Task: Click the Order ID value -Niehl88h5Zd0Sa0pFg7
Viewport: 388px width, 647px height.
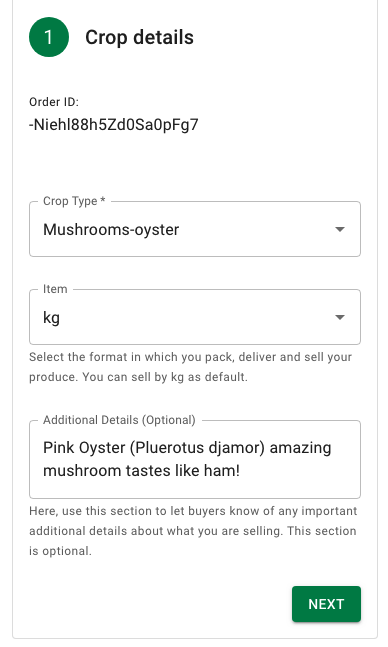Action: click(x=114, y=125)
